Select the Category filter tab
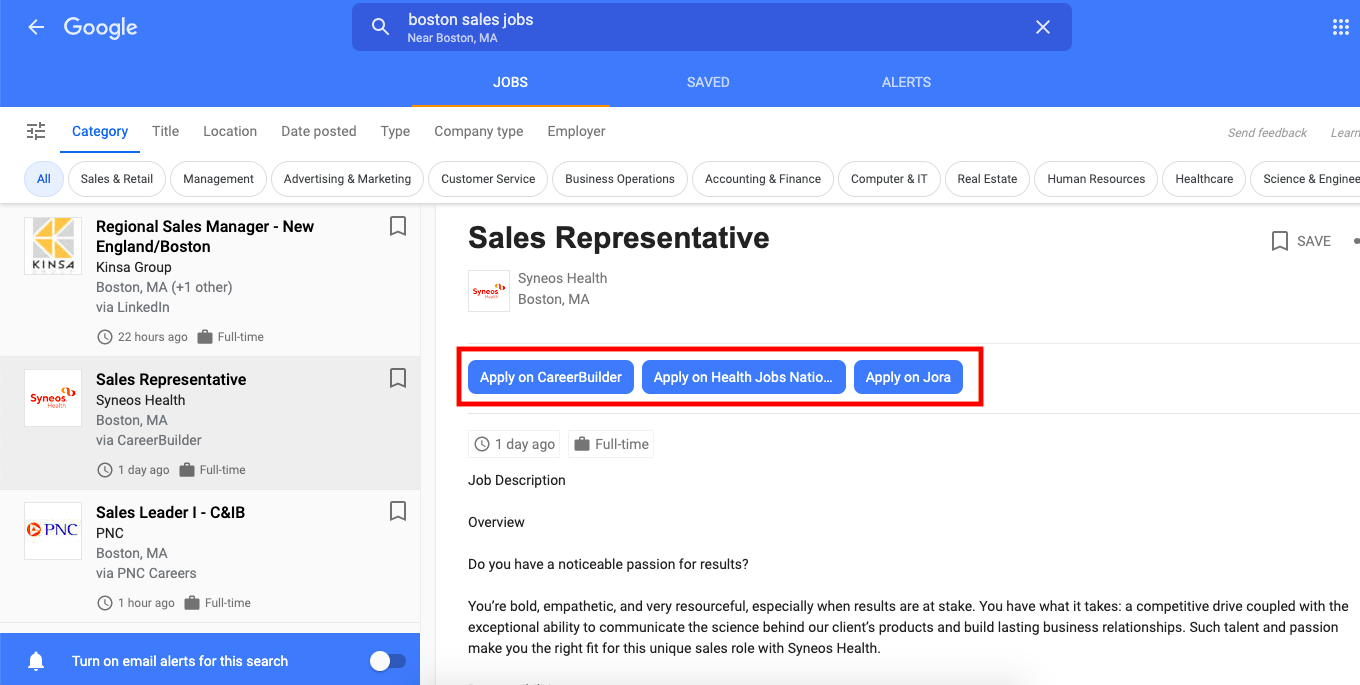Viewport: 1360px width, 685px height. pyautogui.click(x=100, y=131)
